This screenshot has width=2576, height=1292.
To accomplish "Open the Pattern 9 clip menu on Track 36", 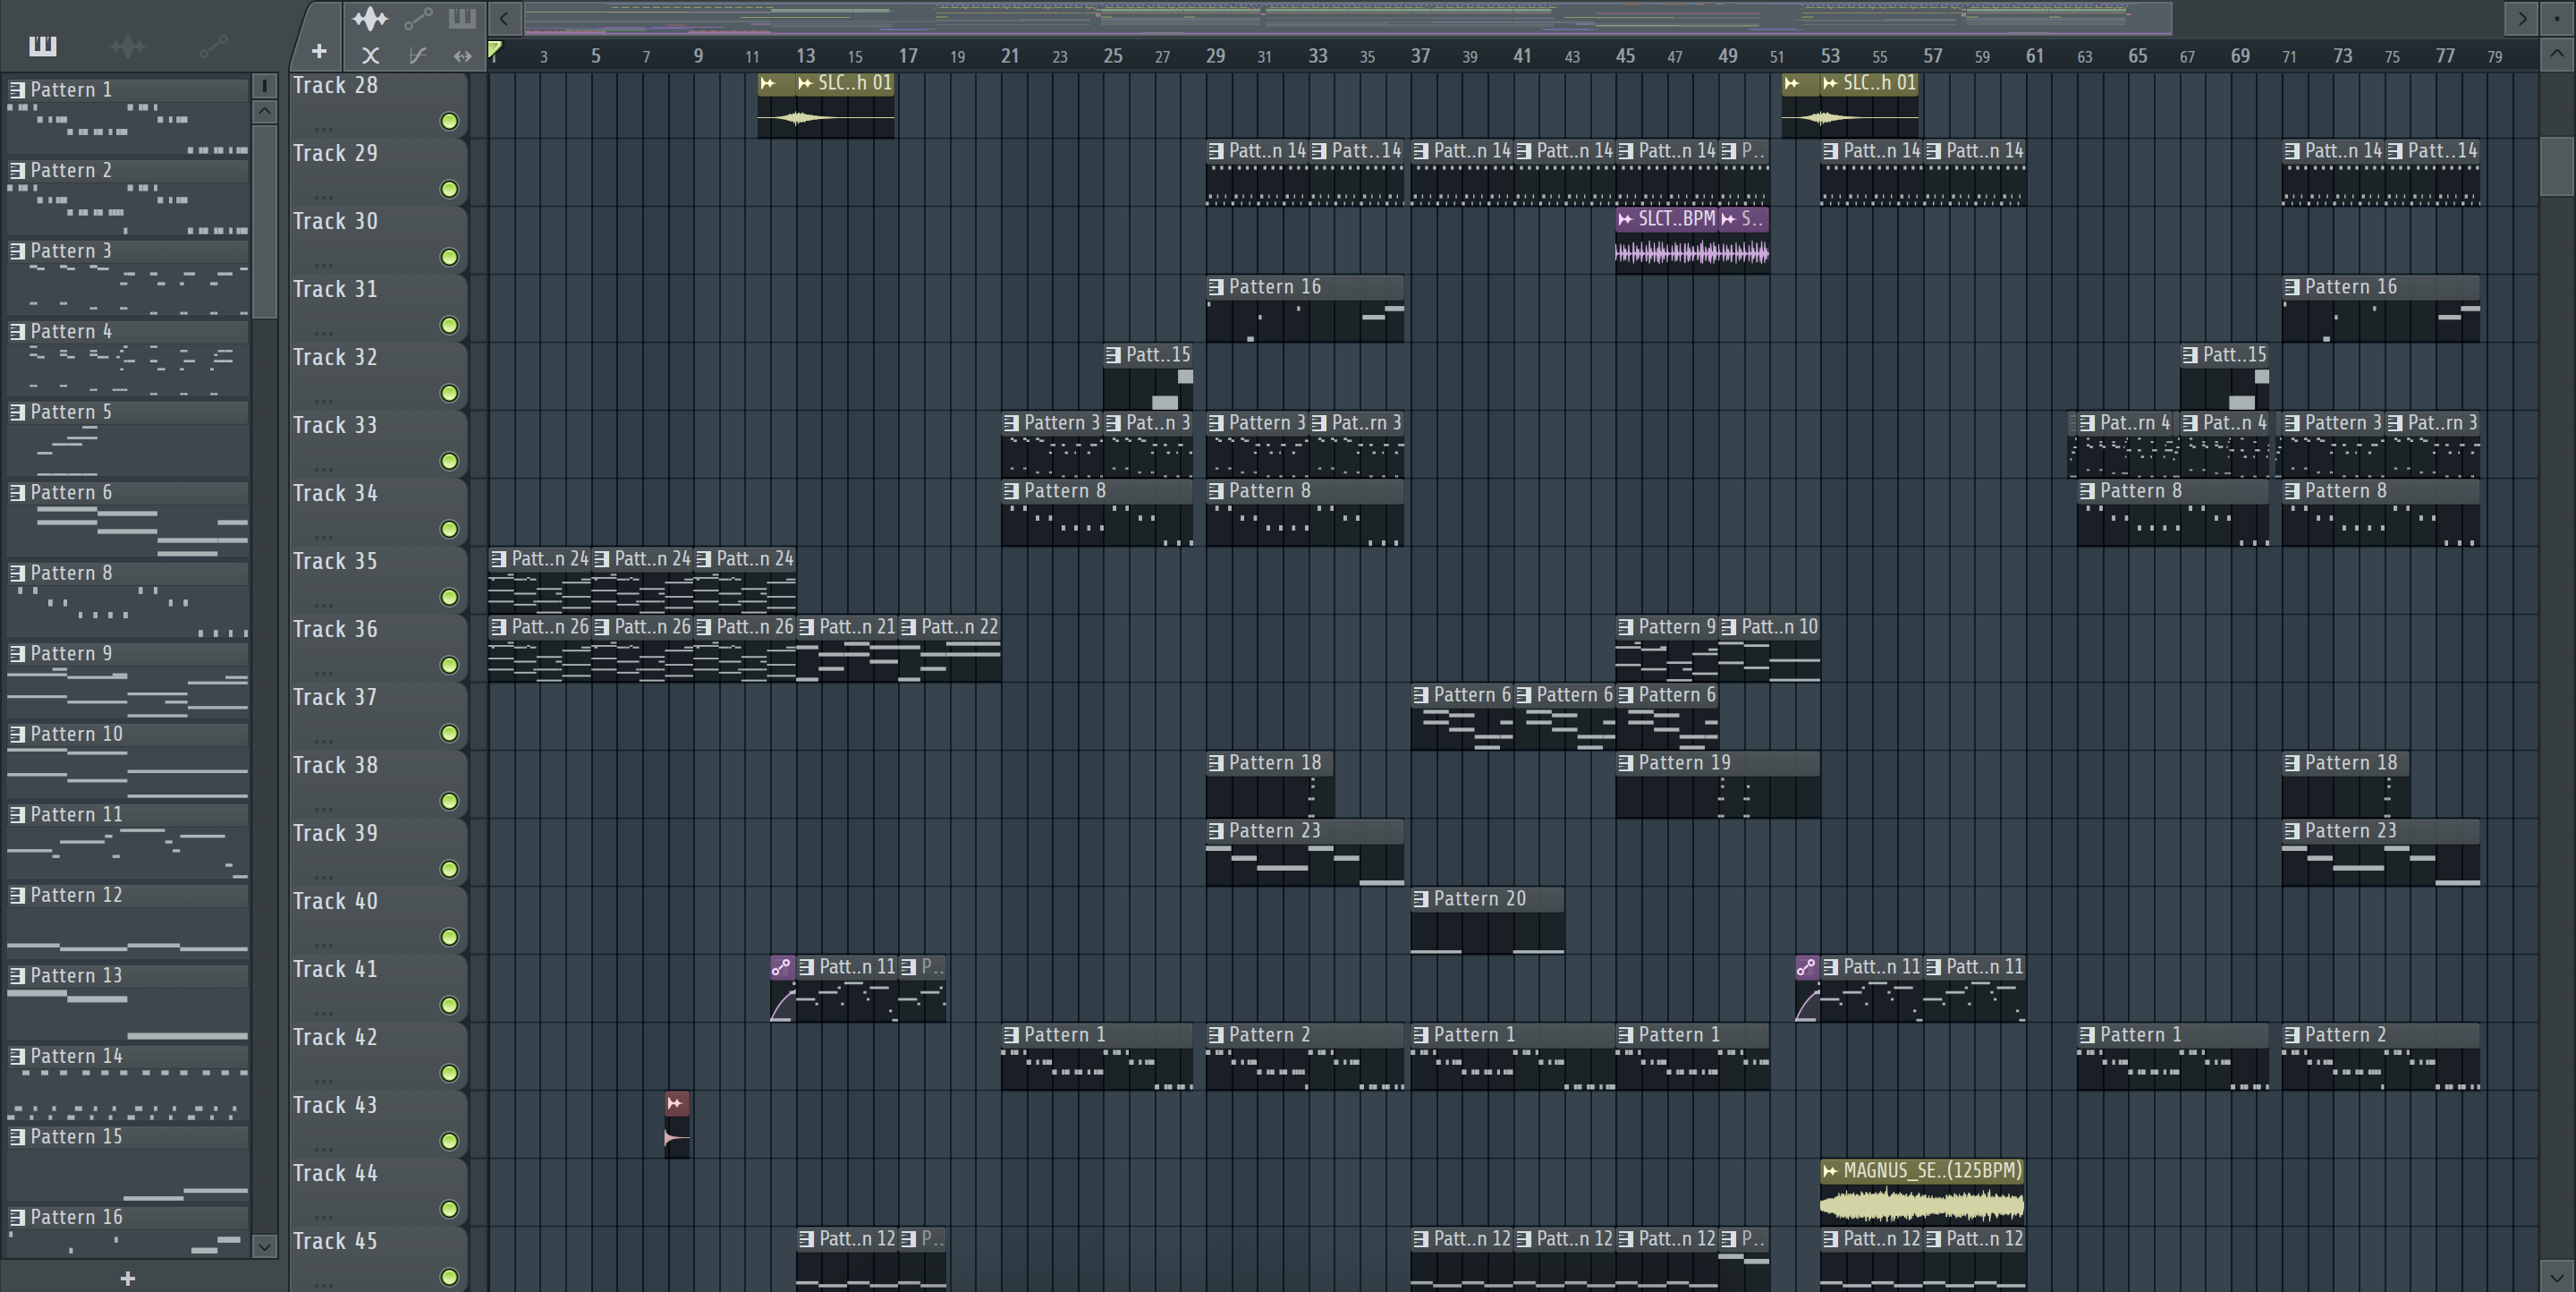I will click(x=1626, y=627).
